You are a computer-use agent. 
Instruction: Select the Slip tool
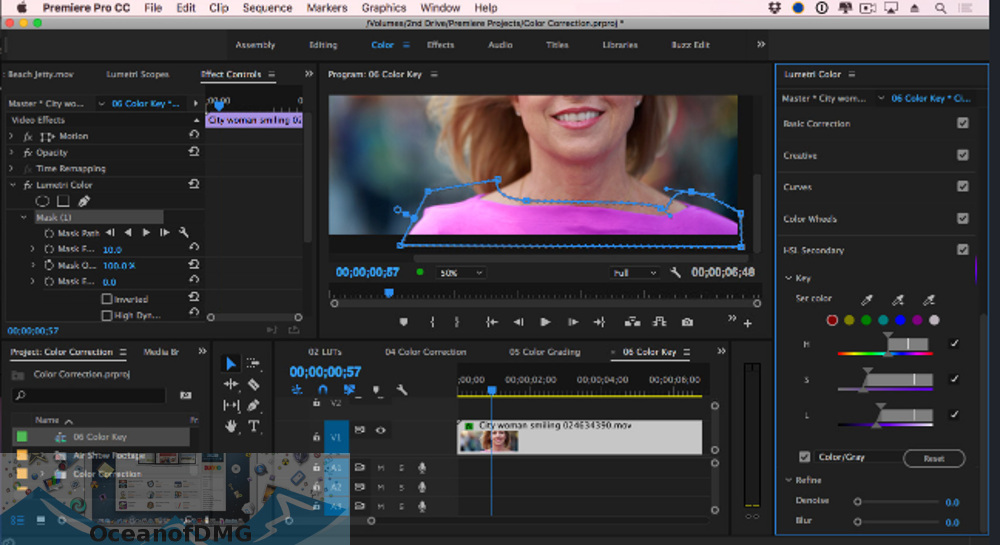point(230,405)
